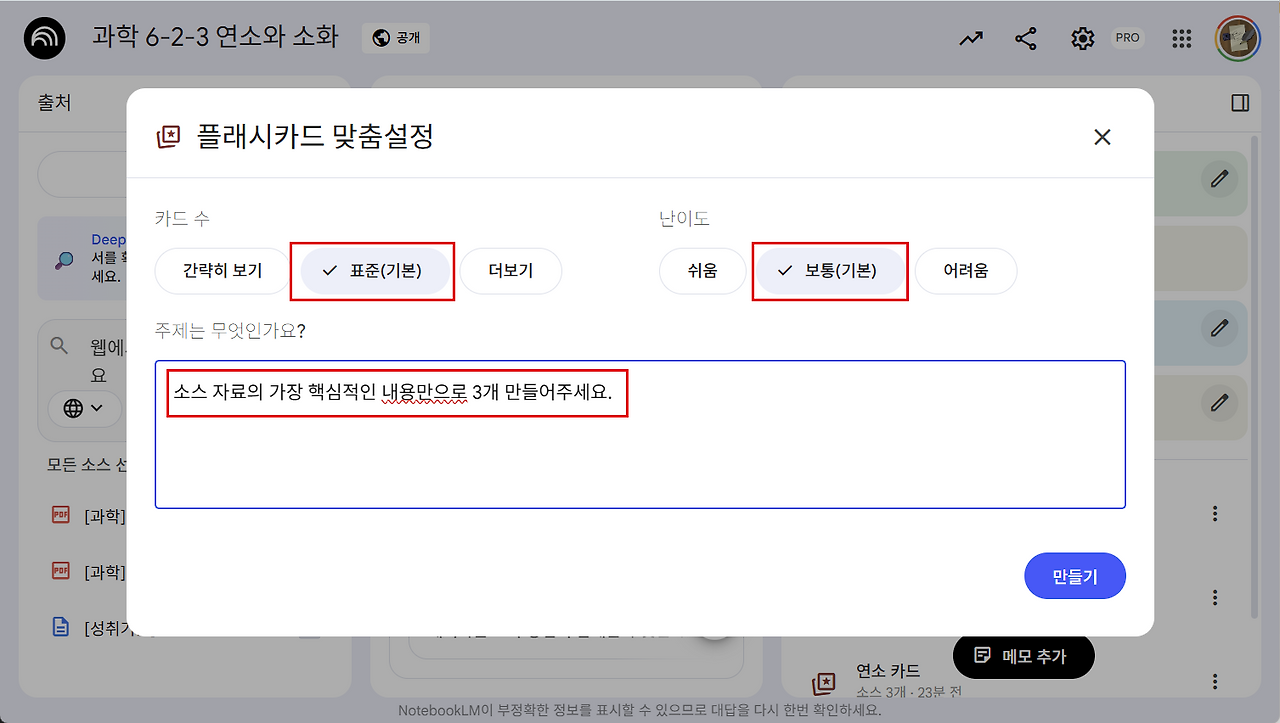The height and width of the screenshot is (723, 1280).
Task: Select 간략히 보기 card count
Action: click(x=223, y=270)
